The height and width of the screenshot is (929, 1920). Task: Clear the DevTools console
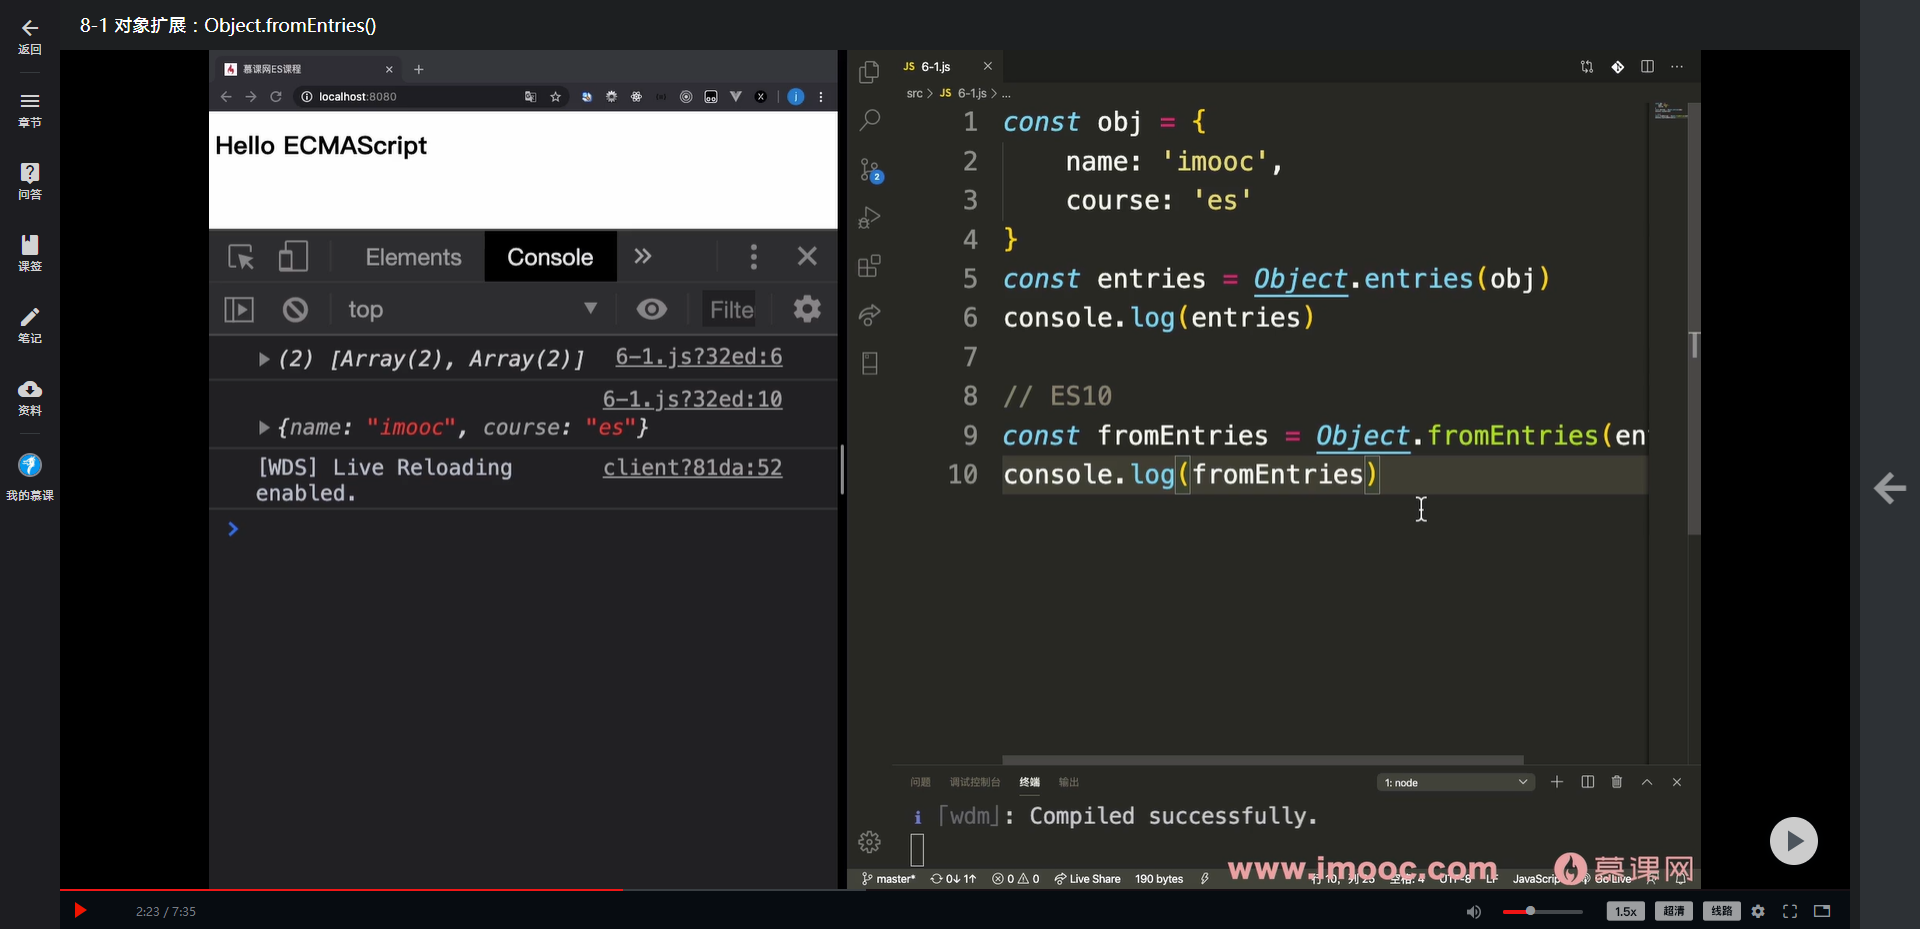point(295,310)
